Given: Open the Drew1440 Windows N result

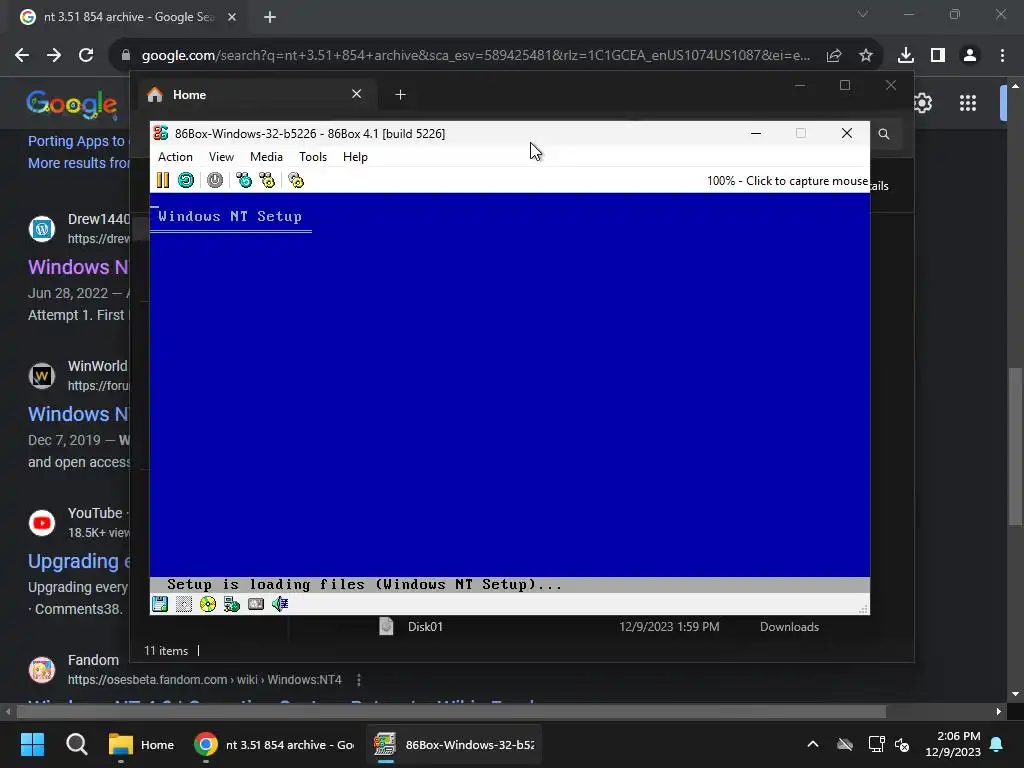Looking at the screenshot, I should point(78,267).
